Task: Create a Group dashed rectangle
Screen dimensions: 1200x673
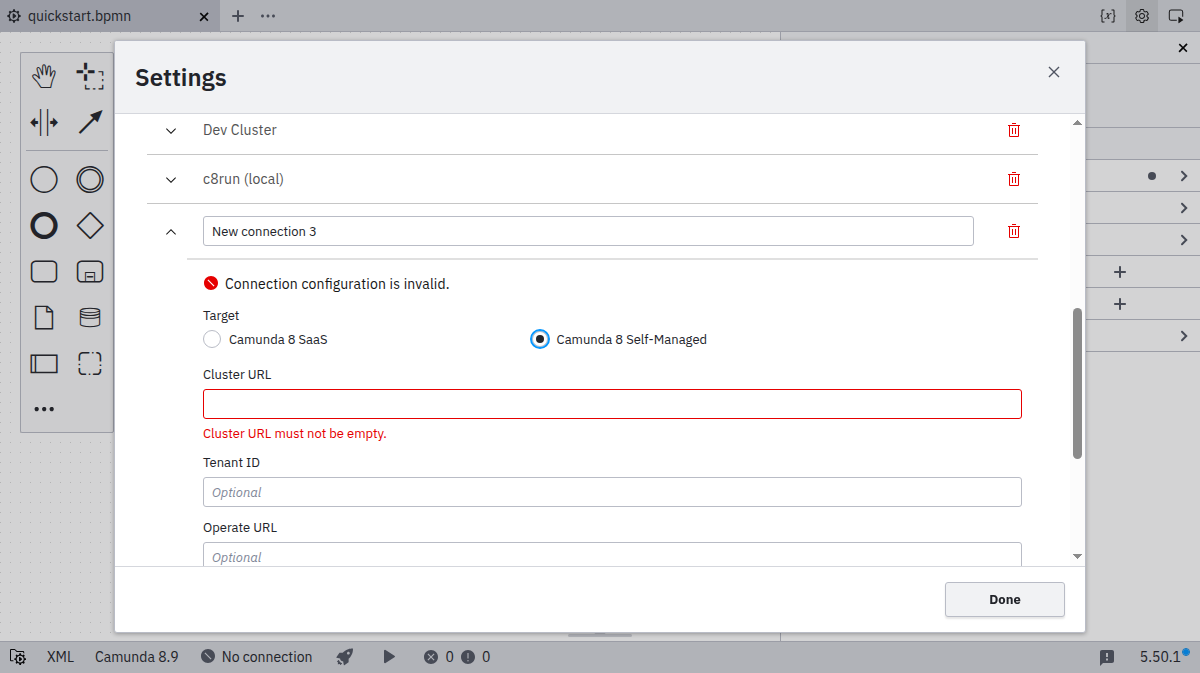Action: (x=90, y=364)
